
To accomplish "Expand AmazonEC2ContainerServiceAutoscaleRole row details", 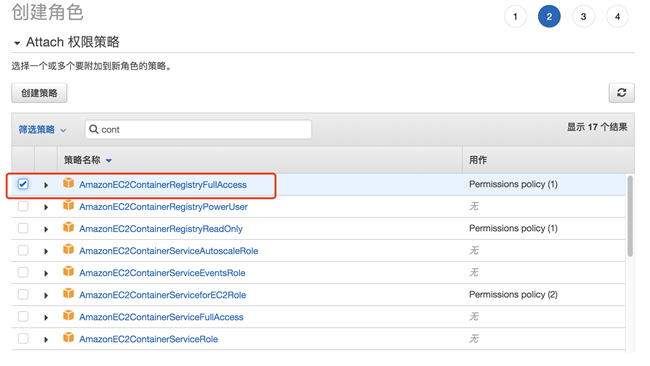I will 46,251.
